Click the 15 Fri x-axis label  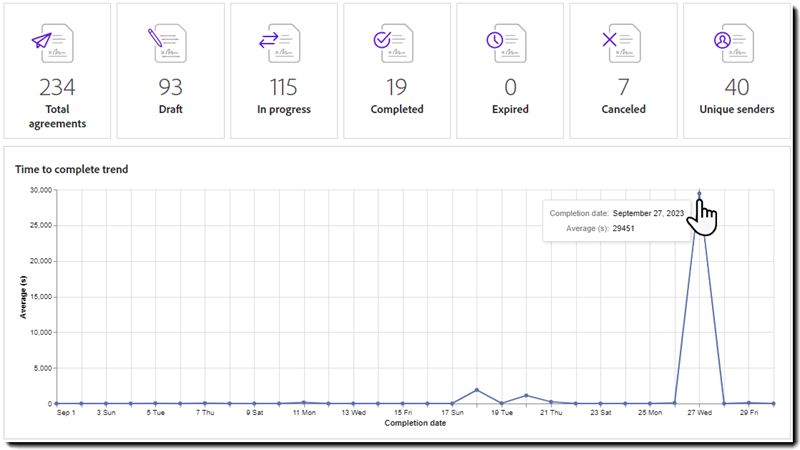pyautogui.click(x=403, y=413)
